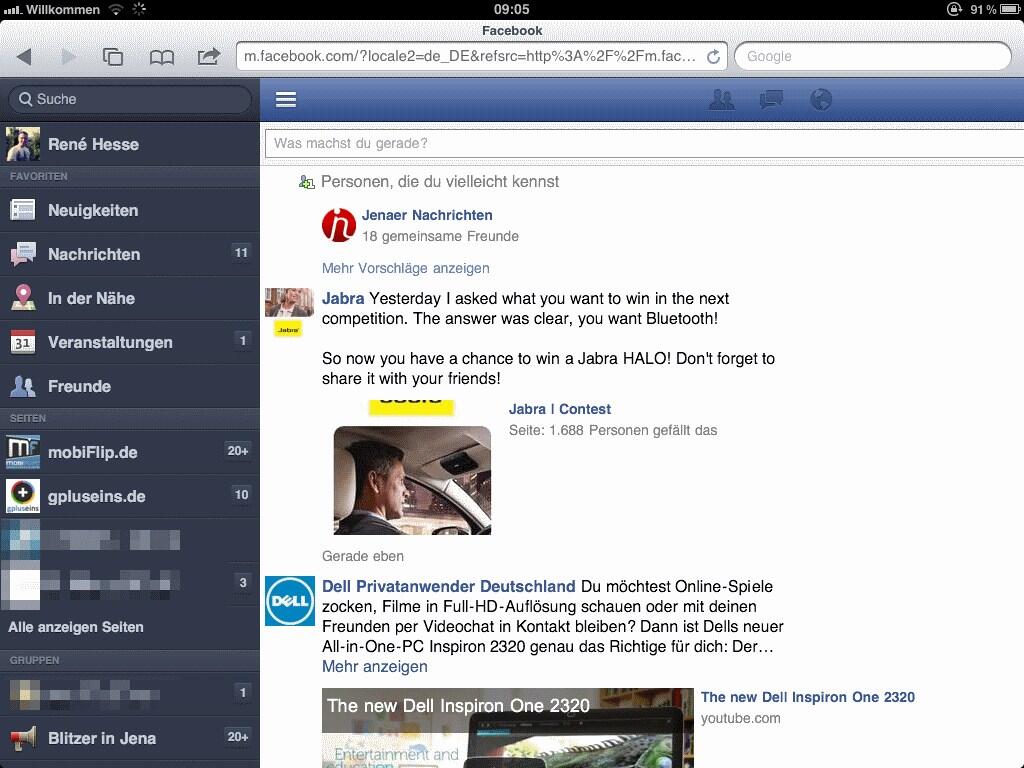This screenshot has width=1024, height=768.
Task: Click the Veranstaltungen calendar icon
Action: tap(23, 342)
